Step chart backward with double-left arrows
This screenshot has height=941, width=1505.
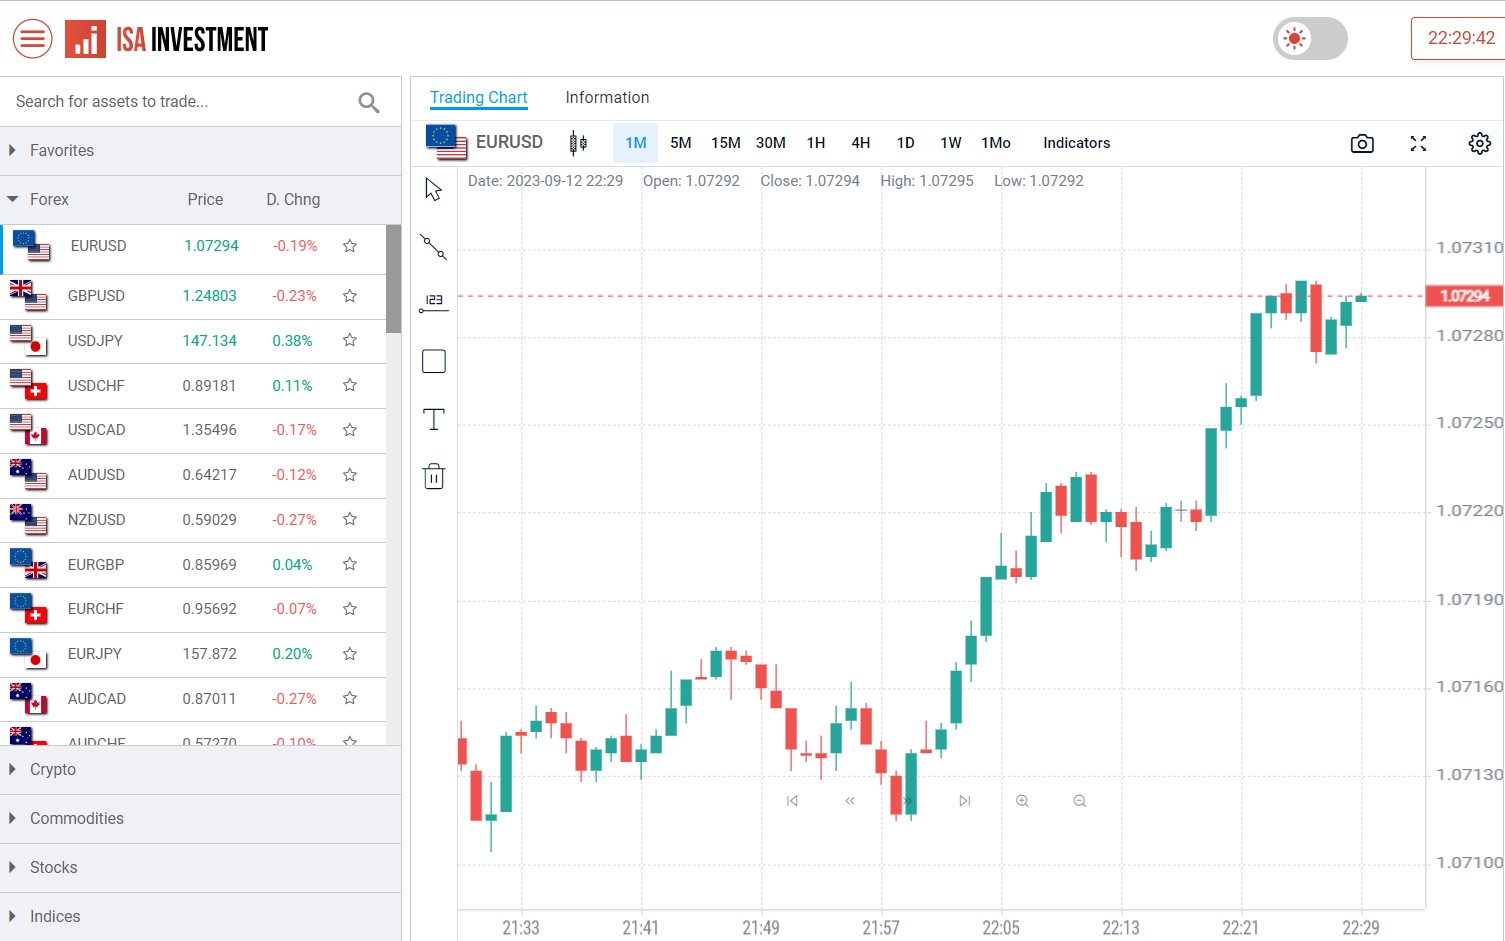tap(850, 801)
